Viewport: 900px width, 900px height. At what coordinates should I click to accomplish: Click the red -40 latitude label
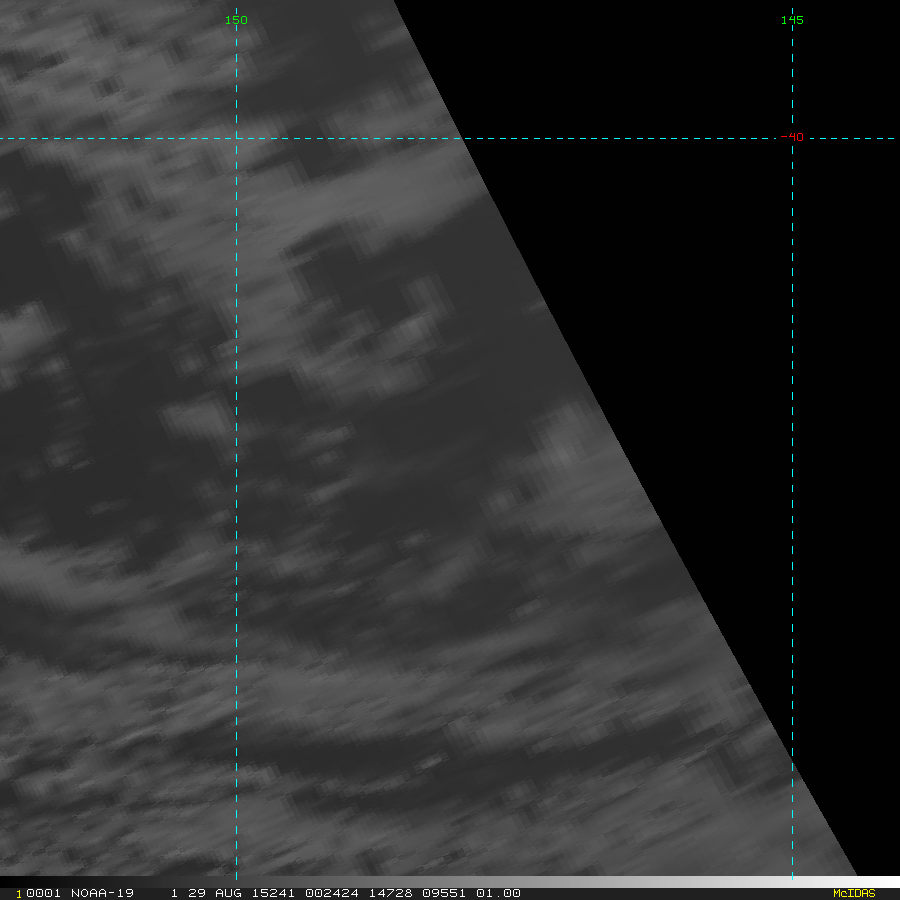(x=792, y=137)
